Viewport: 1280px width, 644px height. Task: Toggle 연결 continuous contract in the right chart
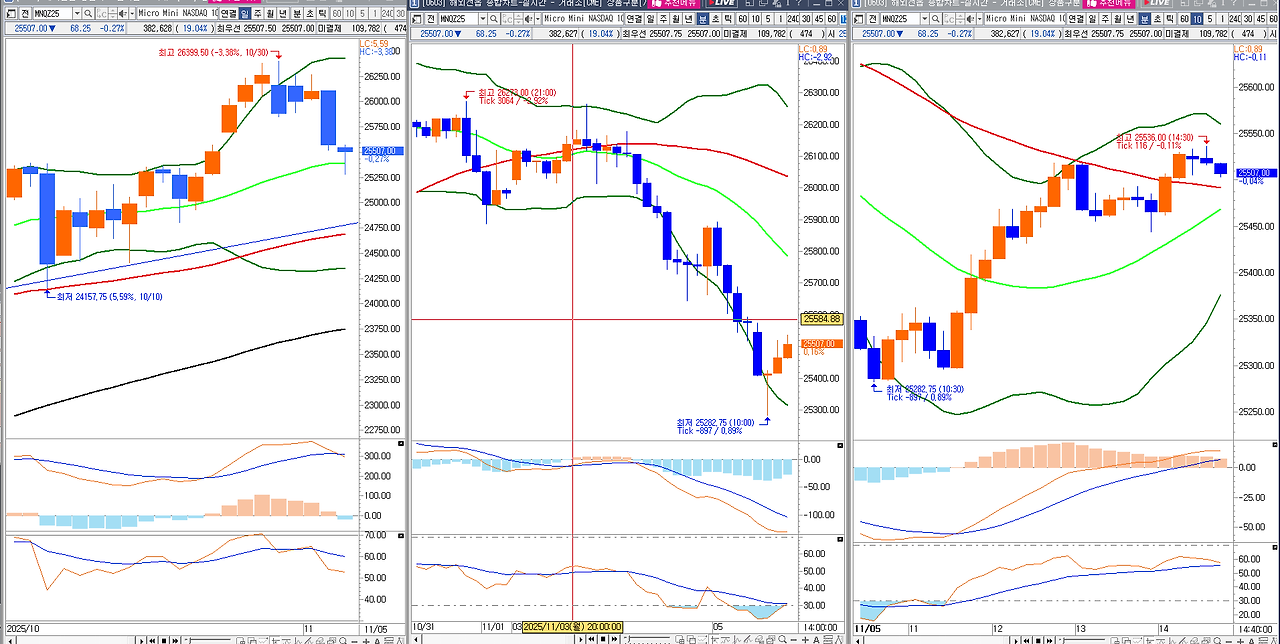[1076, 19]
